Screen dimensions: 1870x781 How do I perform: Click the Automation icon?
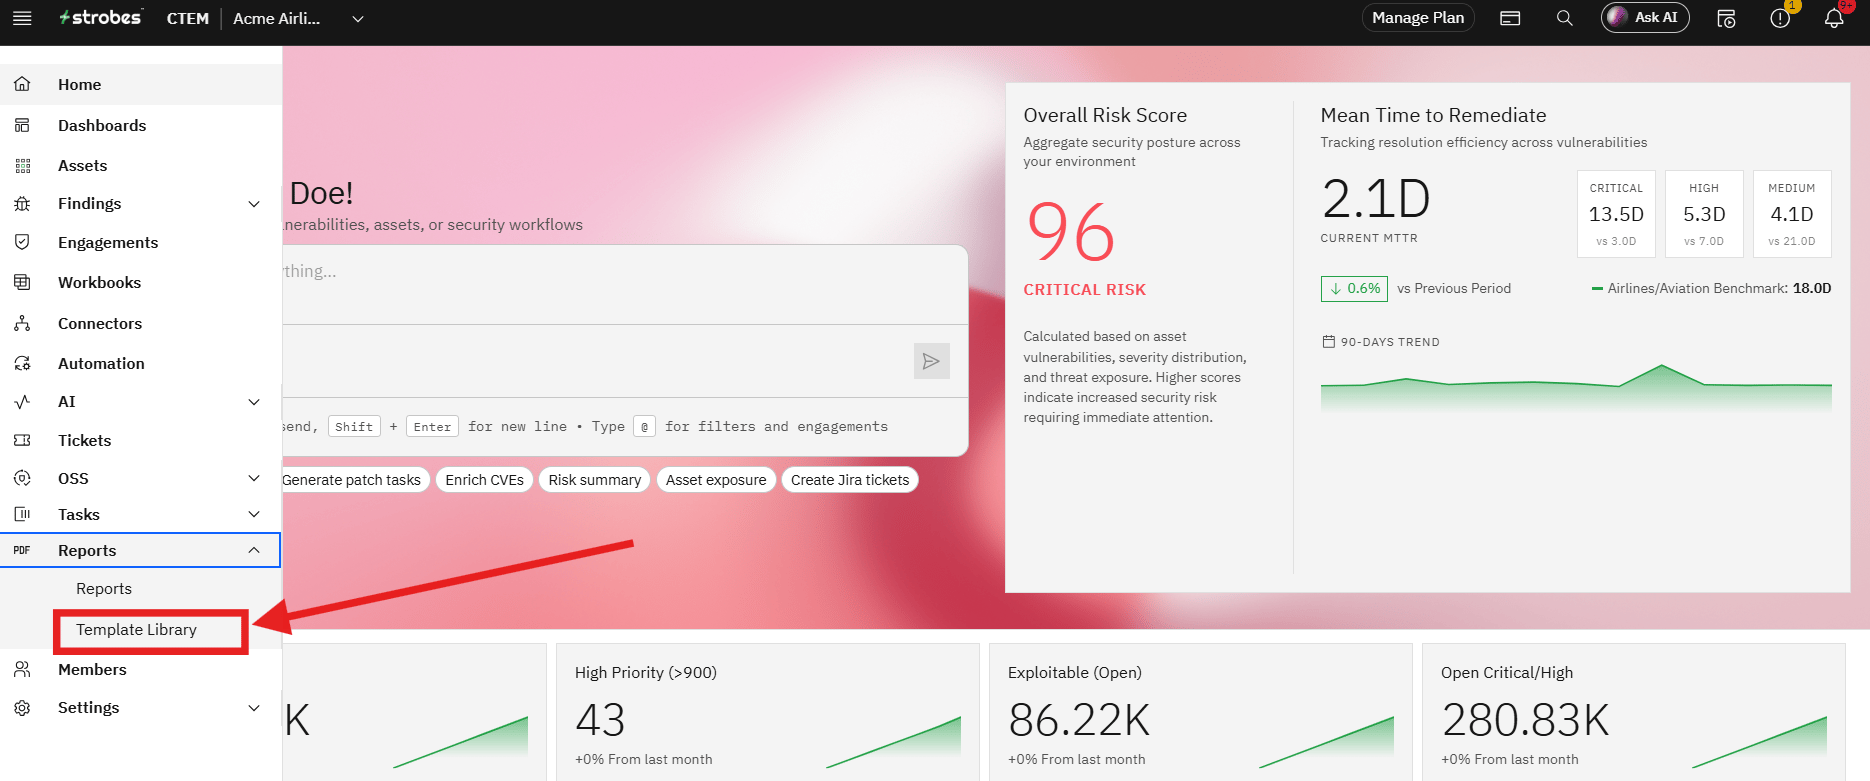[22, 363]
